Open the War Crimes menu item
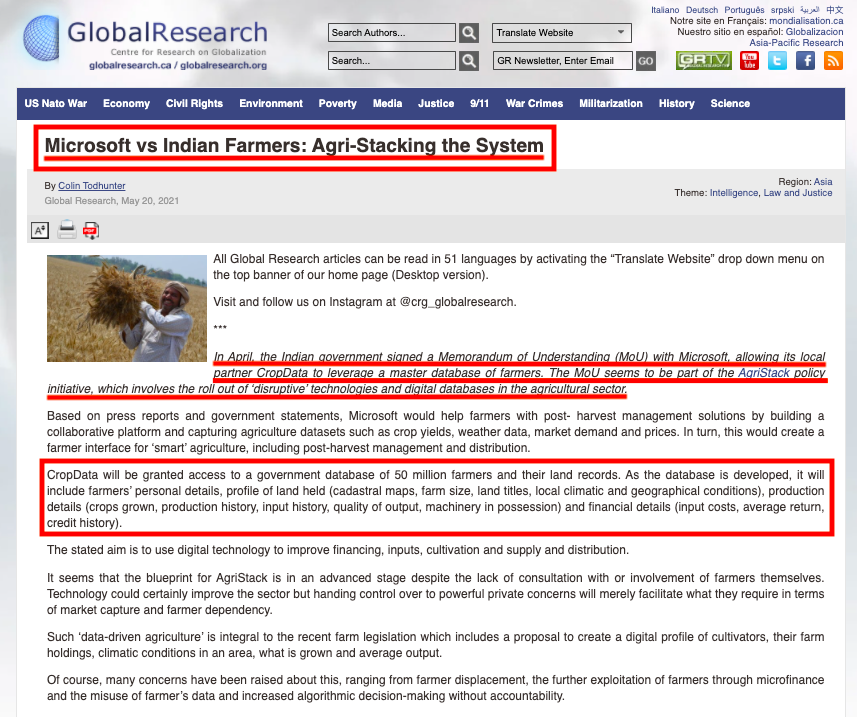 pos(535,103)
